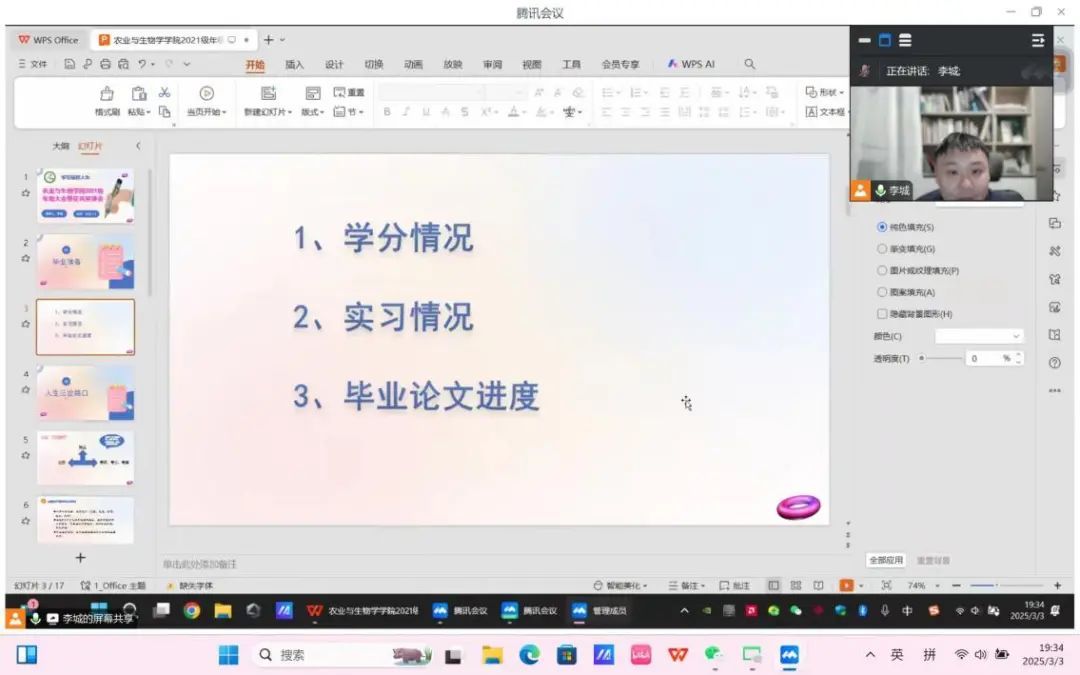Select 渐变填充 gradient fill option

point(881,249)
